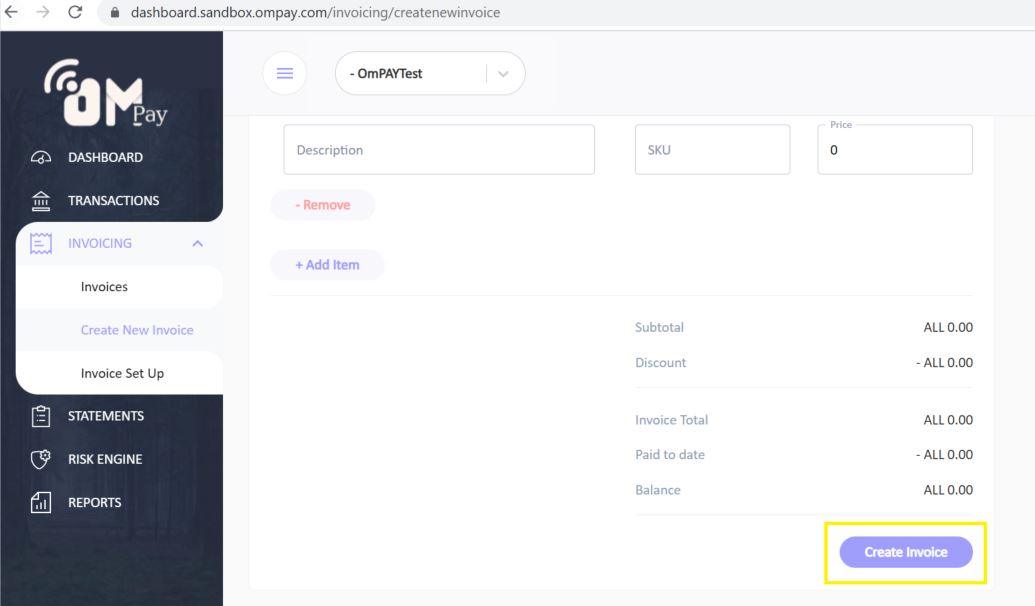This screenshot has width=1035, height=606.
Task: Click the Transactions bank icon
Action: point(41,201)
